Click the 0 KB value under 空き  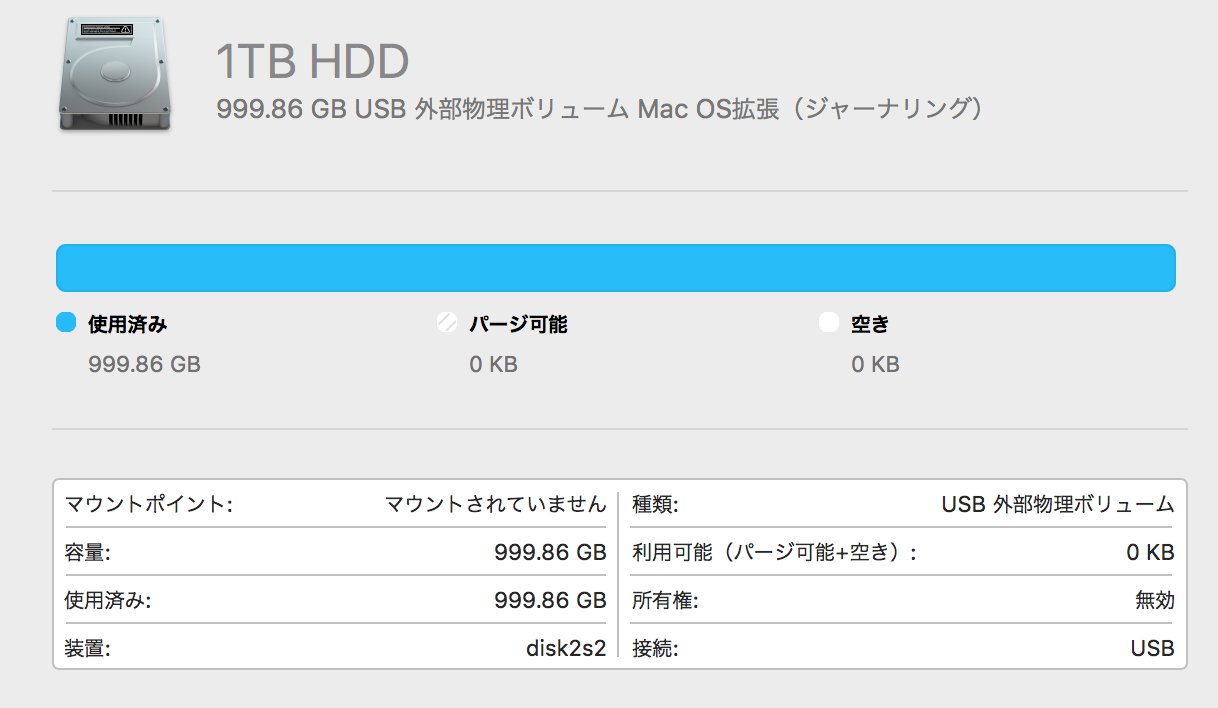pos(875,364)
